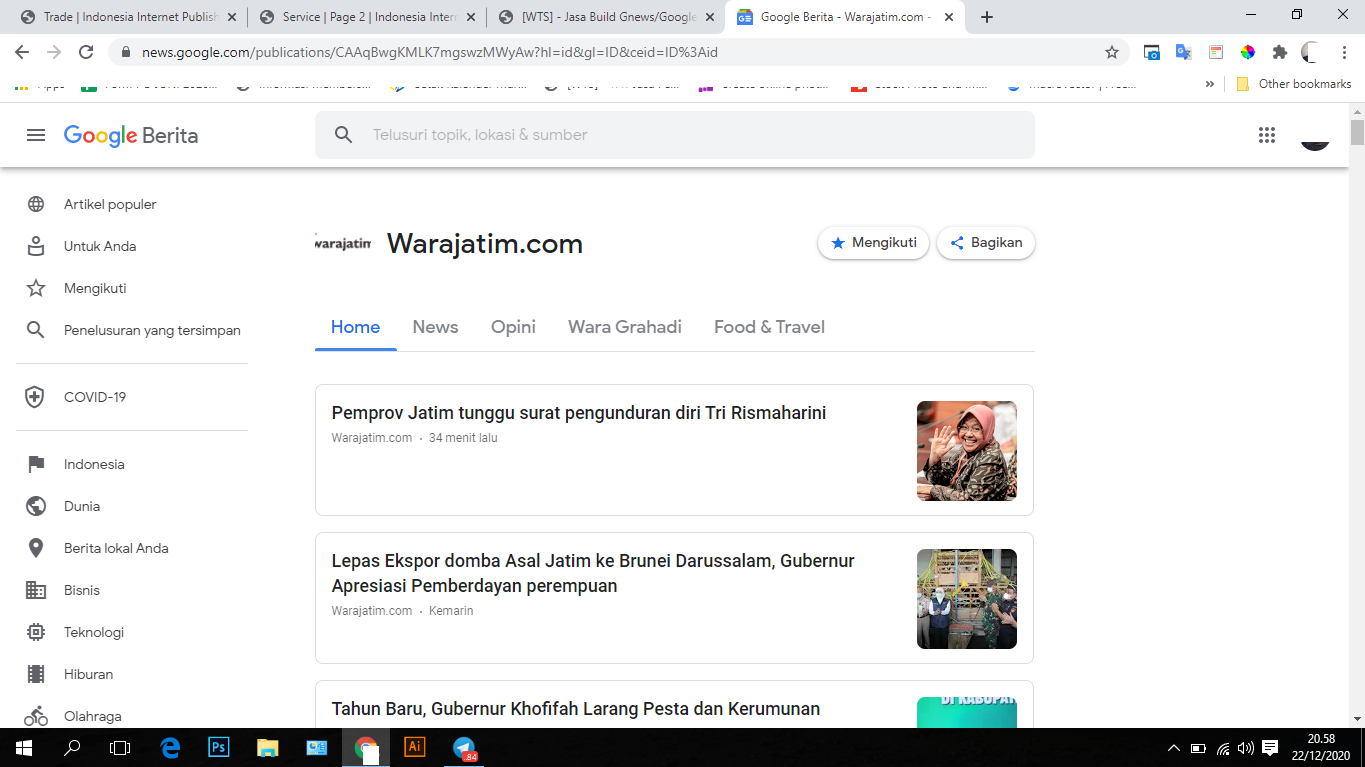Open the Lepas Ekspor domba article

point(593,573)
